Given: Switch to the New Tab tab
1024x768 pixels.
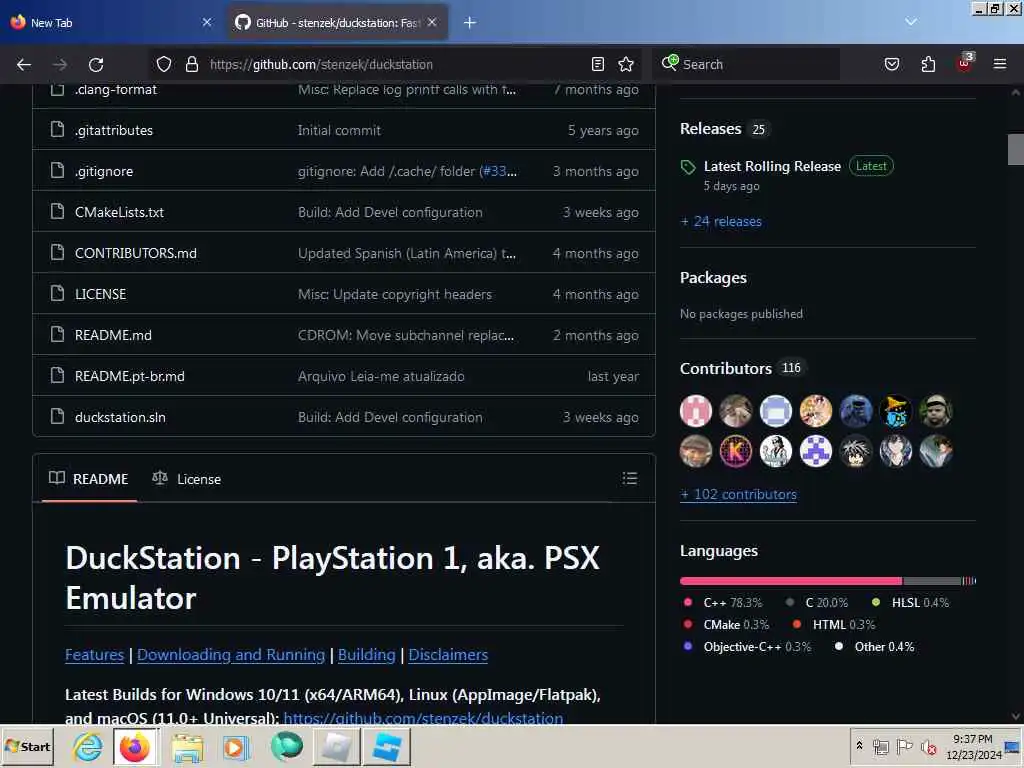Looking at the screenshot, I should tap(110, 22).
